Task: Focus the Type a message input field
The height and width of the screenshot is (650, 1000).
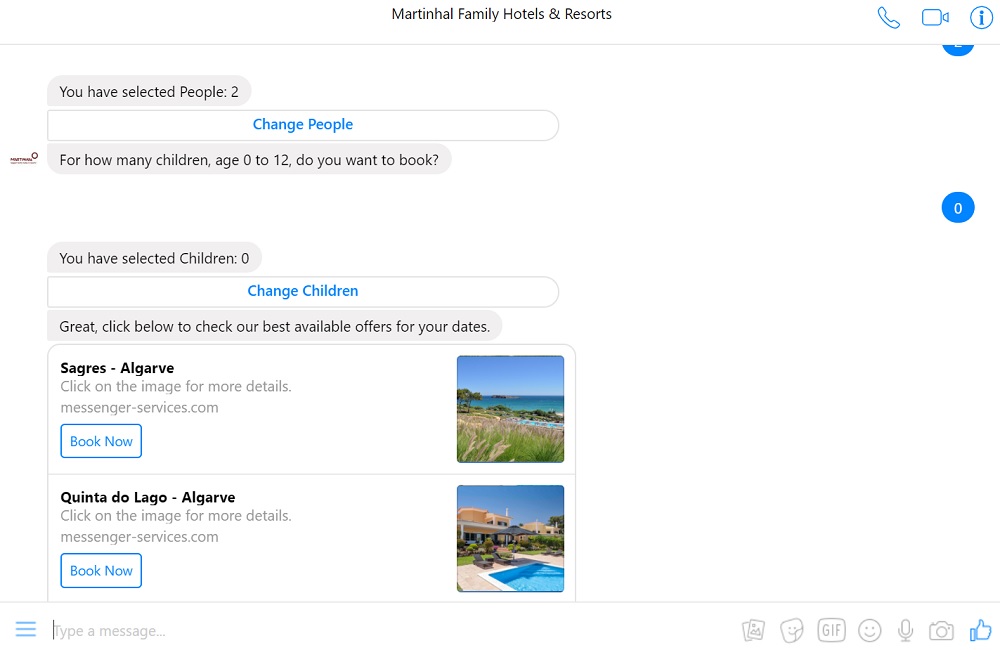Action: (x=390, y=631)
